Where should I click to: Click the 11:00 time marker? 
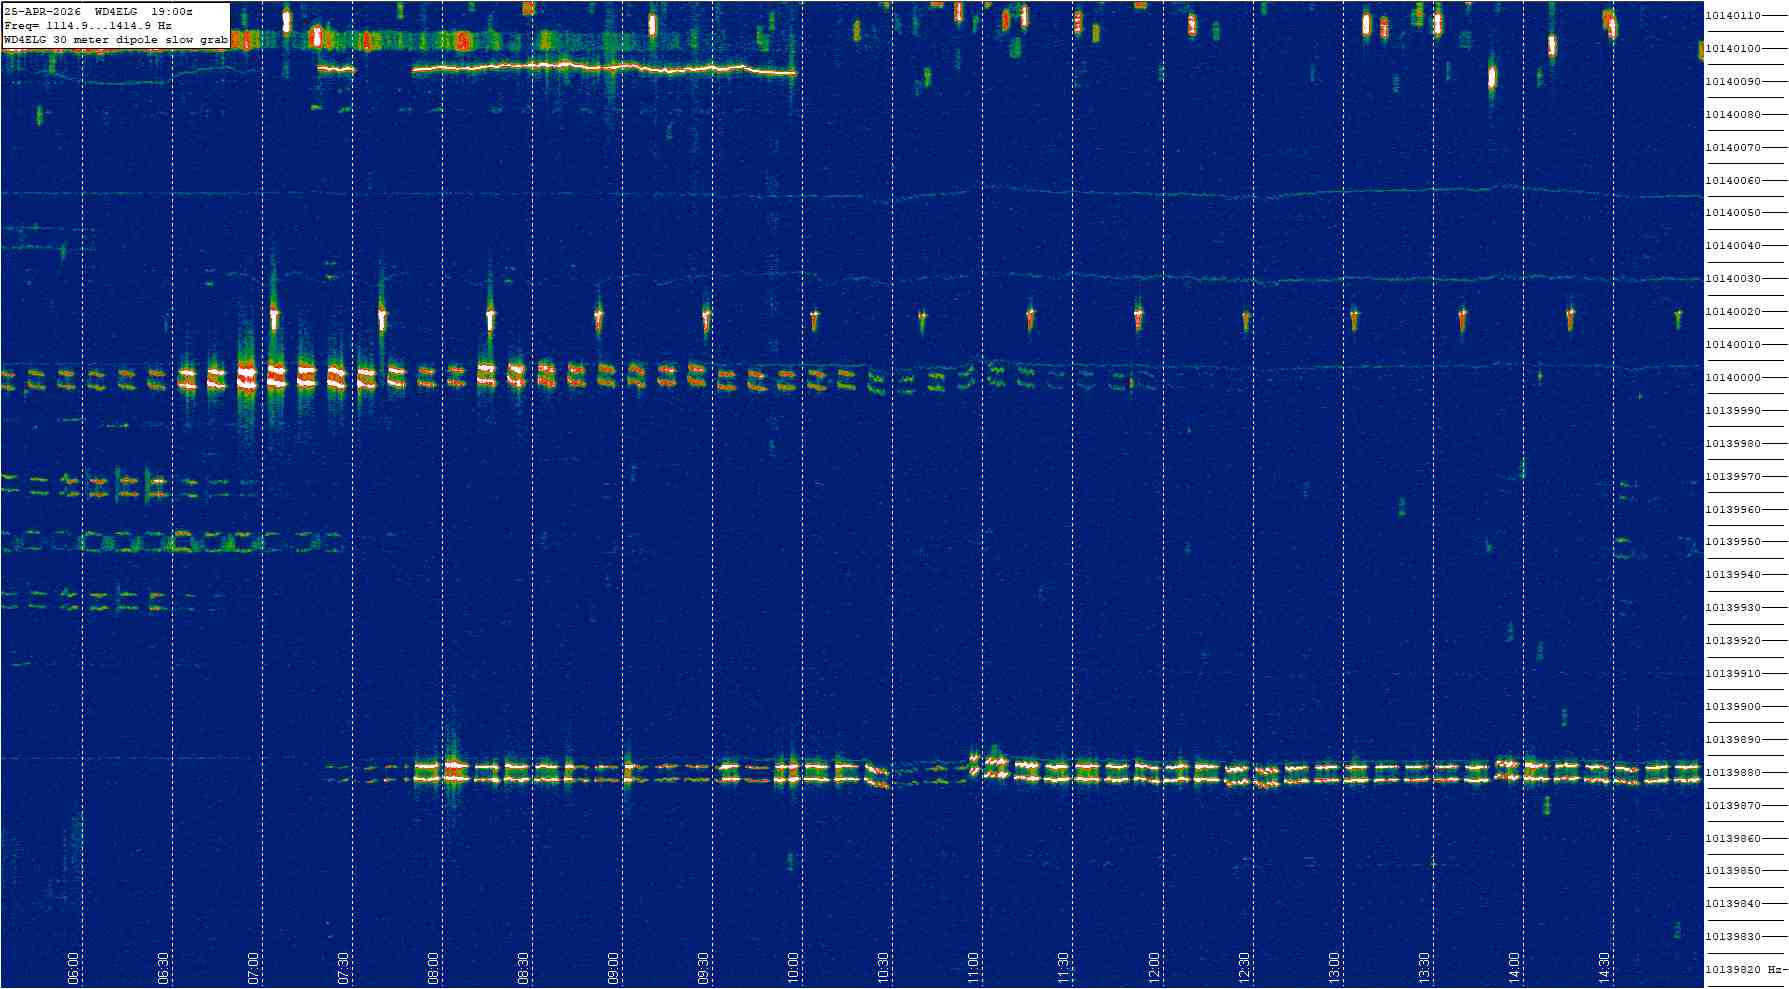(x=973, y=968)
